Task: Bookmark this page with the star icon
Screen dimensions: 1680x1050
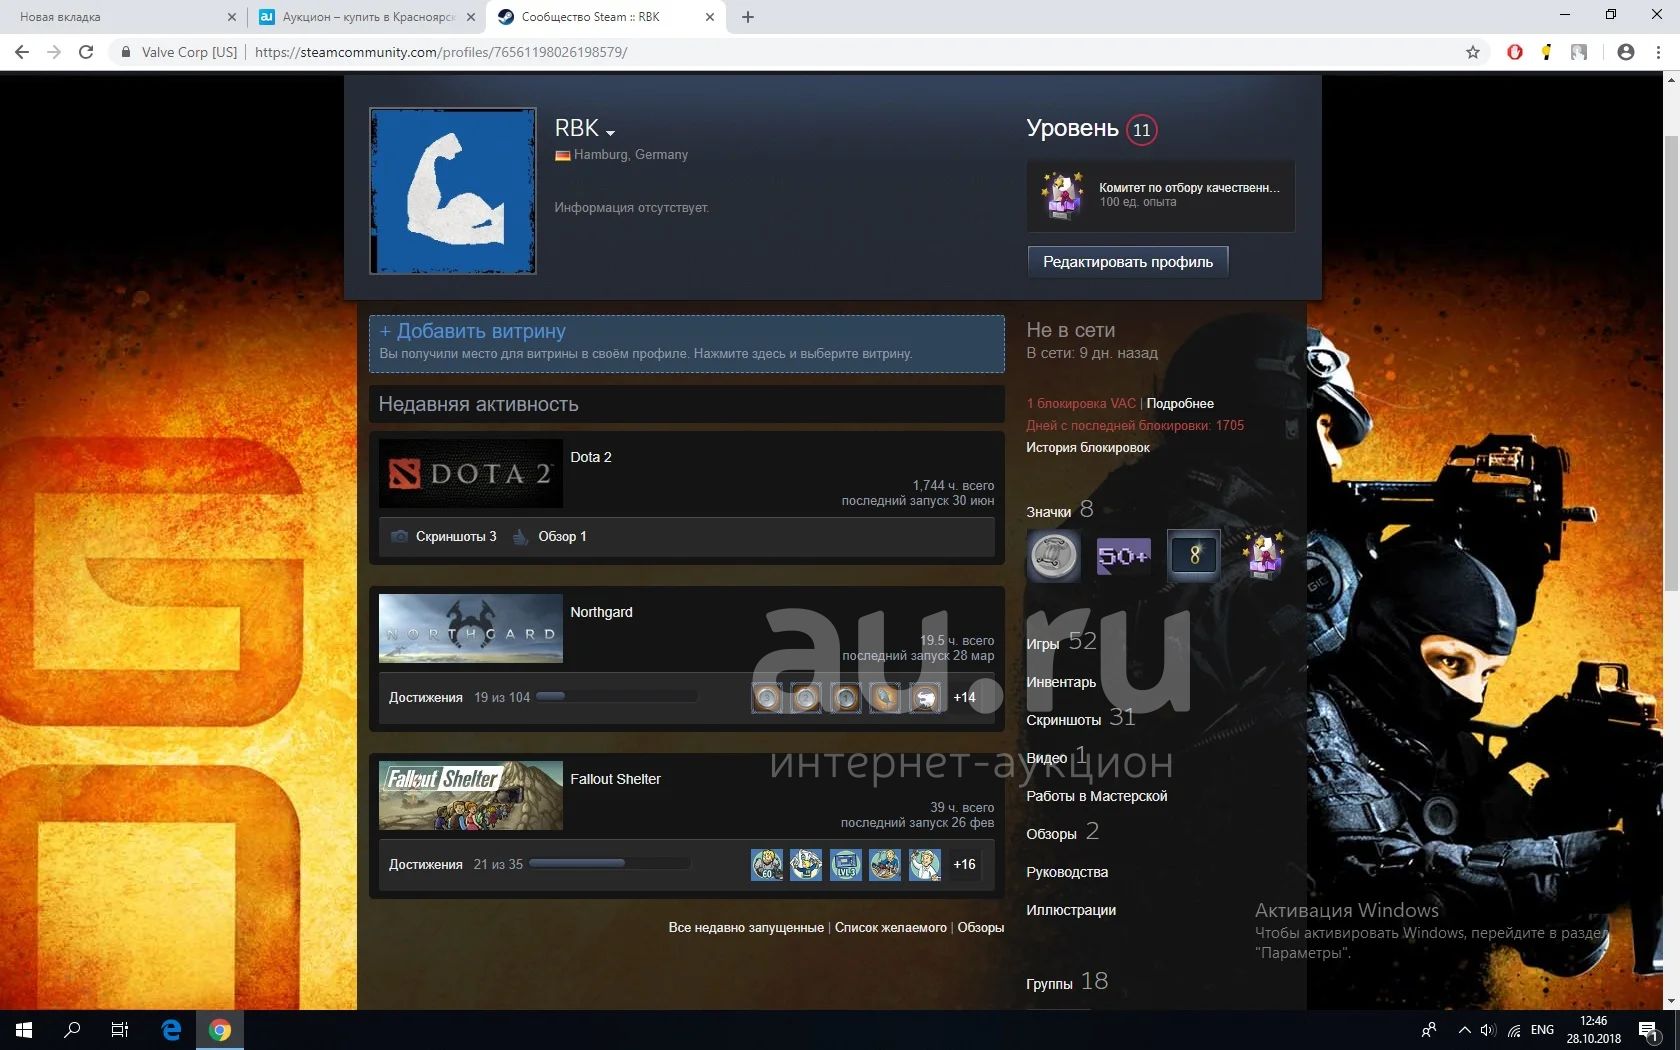Action: pos(1473,52)
